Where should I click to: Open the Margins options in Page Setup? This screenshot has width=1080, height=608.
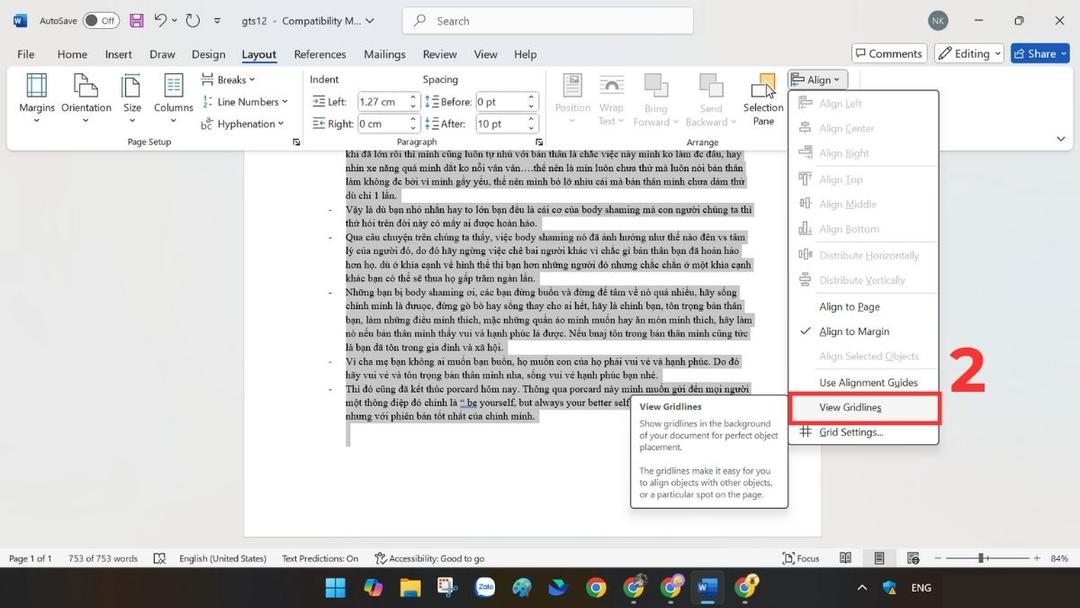(x=37, y=97)
